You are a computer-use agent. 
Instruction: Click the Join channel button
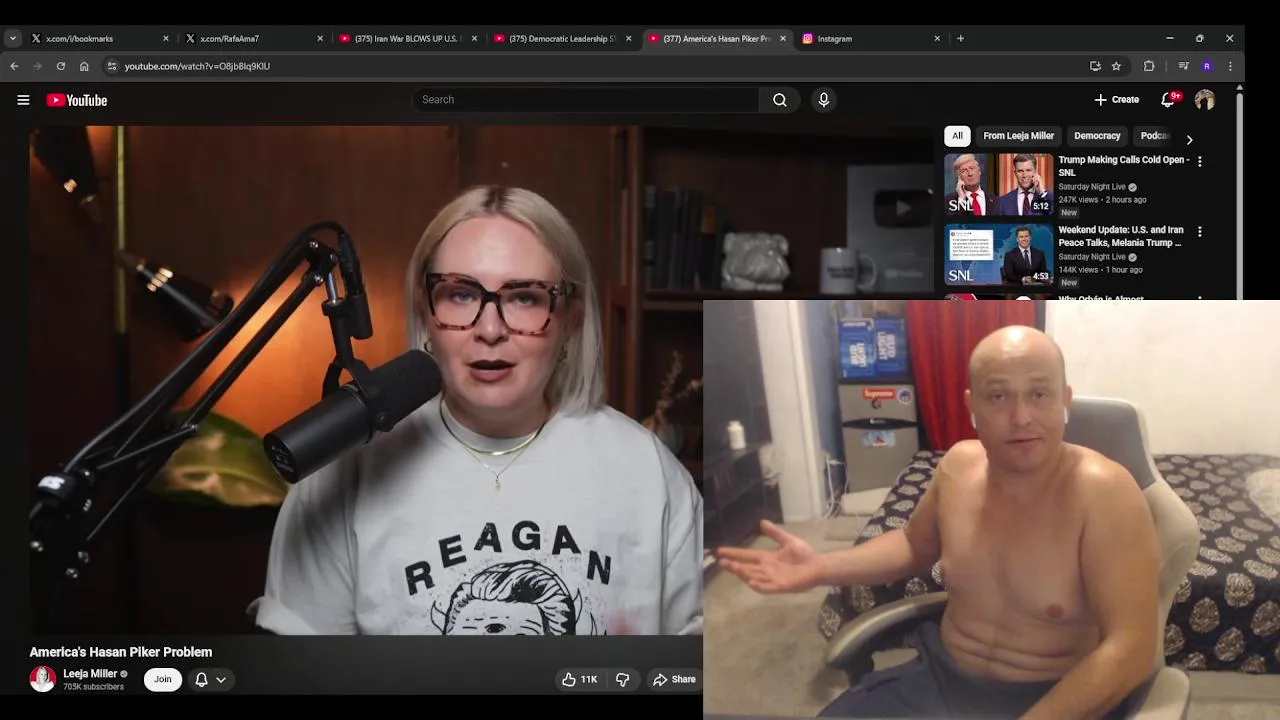(162, 679)
